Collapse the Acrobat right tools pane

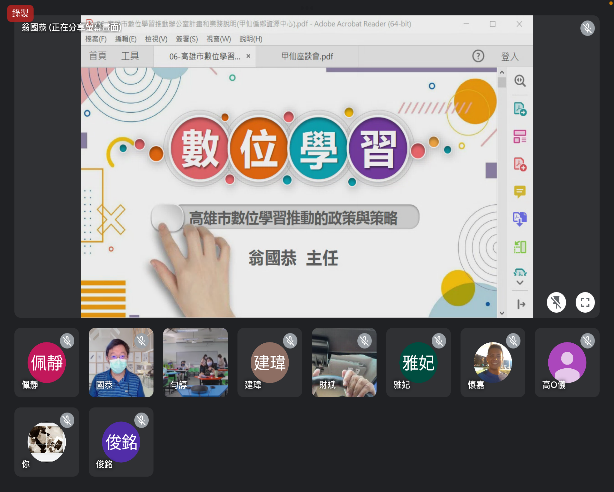click(521, 304)
